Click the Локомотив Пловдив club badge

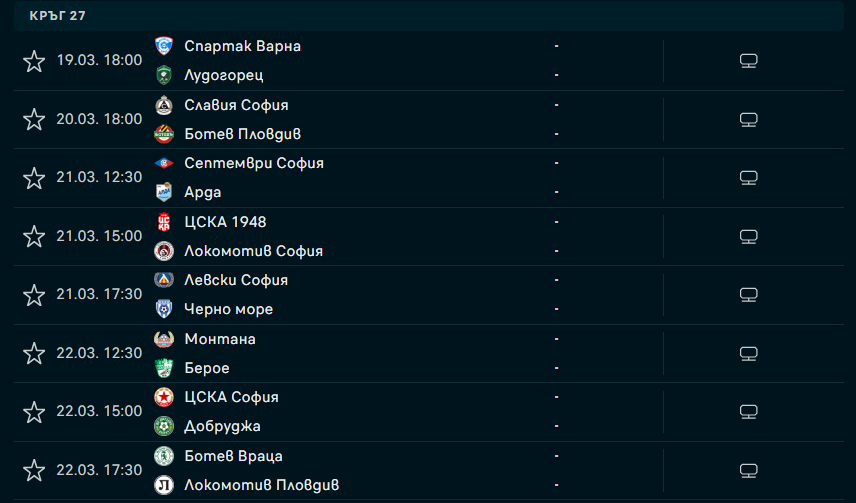click(164, 484)
